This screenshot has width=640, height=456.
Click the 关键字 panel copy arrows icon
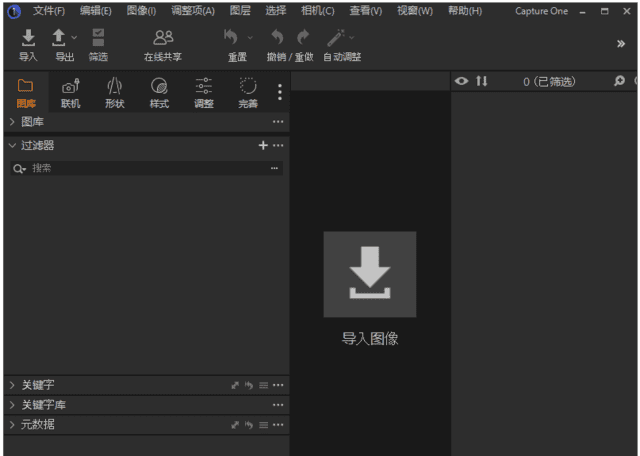[x=235, y=385]
